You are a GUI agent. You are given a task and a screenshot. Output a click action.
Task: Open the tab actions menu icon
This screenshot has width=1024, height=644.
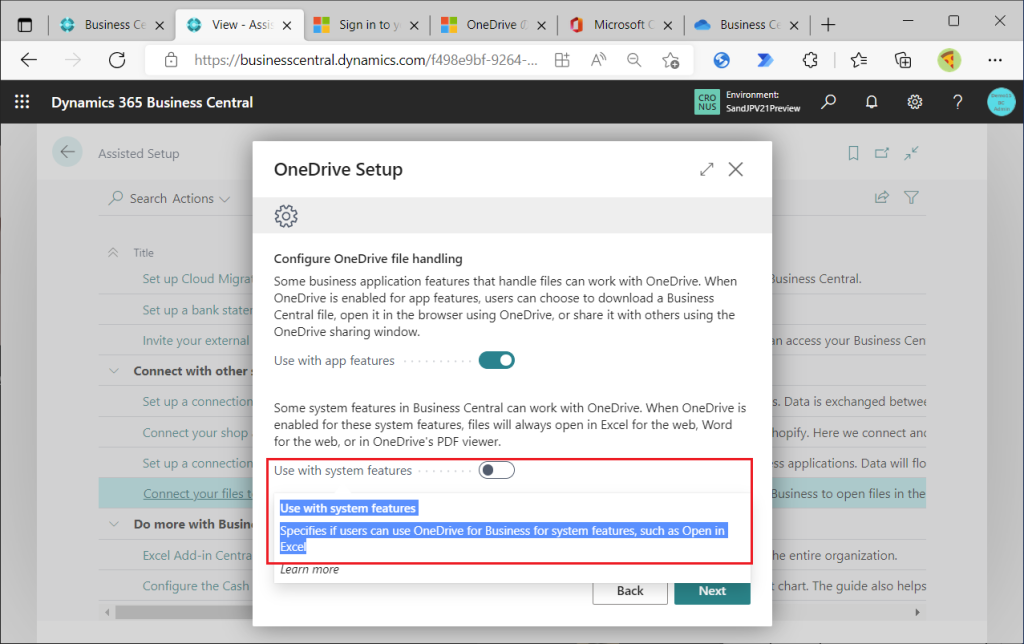click(25, 25)
